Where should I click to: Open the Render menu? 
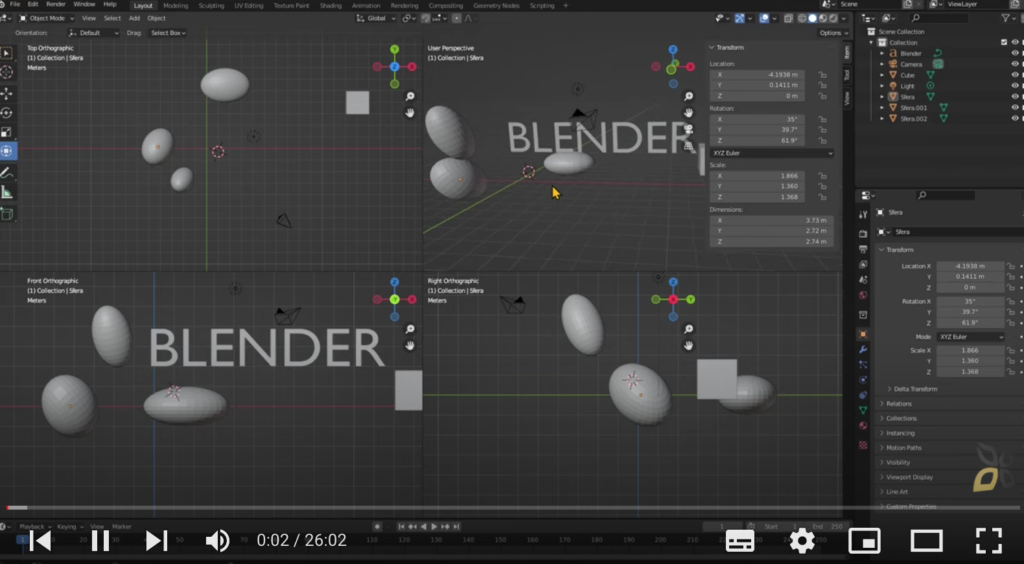click(x=56, y=5)
